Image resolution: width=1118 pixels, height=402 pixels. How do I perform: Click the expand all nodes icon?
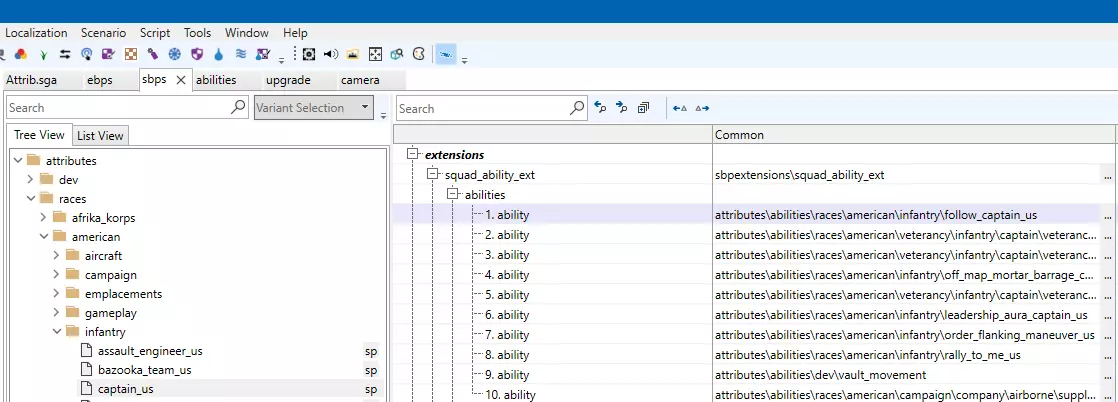[x=643, y=108]
